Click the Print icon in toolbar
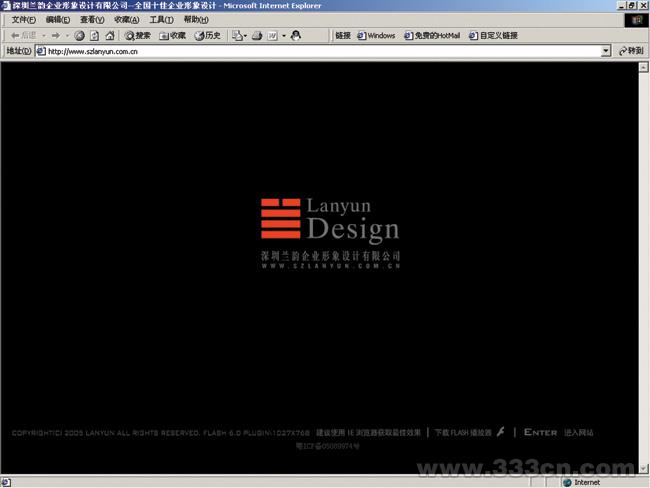The image size is (650, 488). pos(257,35)
